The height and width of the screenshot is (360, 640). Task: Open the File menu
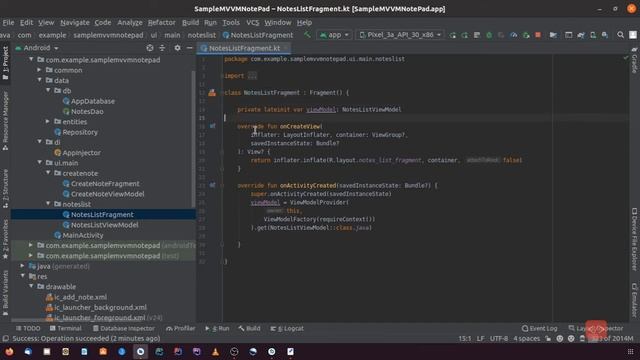(x=8, y=22)
